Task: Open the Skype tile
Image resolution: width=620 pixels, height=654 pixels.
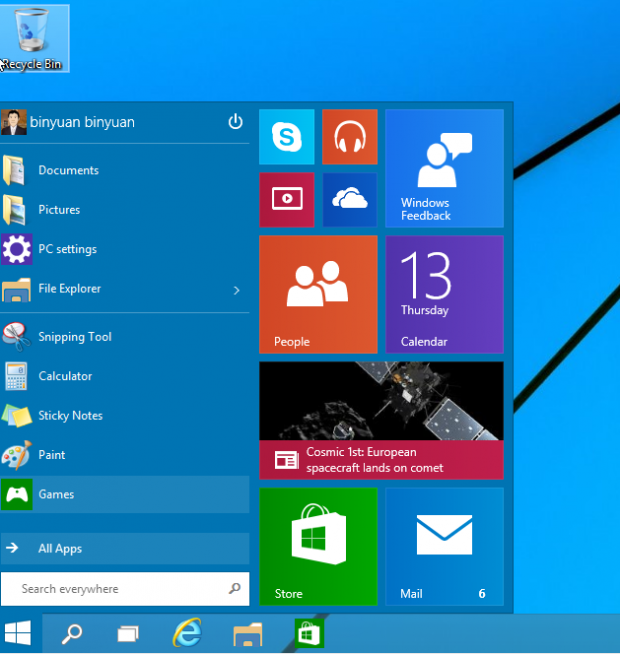Action: (x=287, y=137)
